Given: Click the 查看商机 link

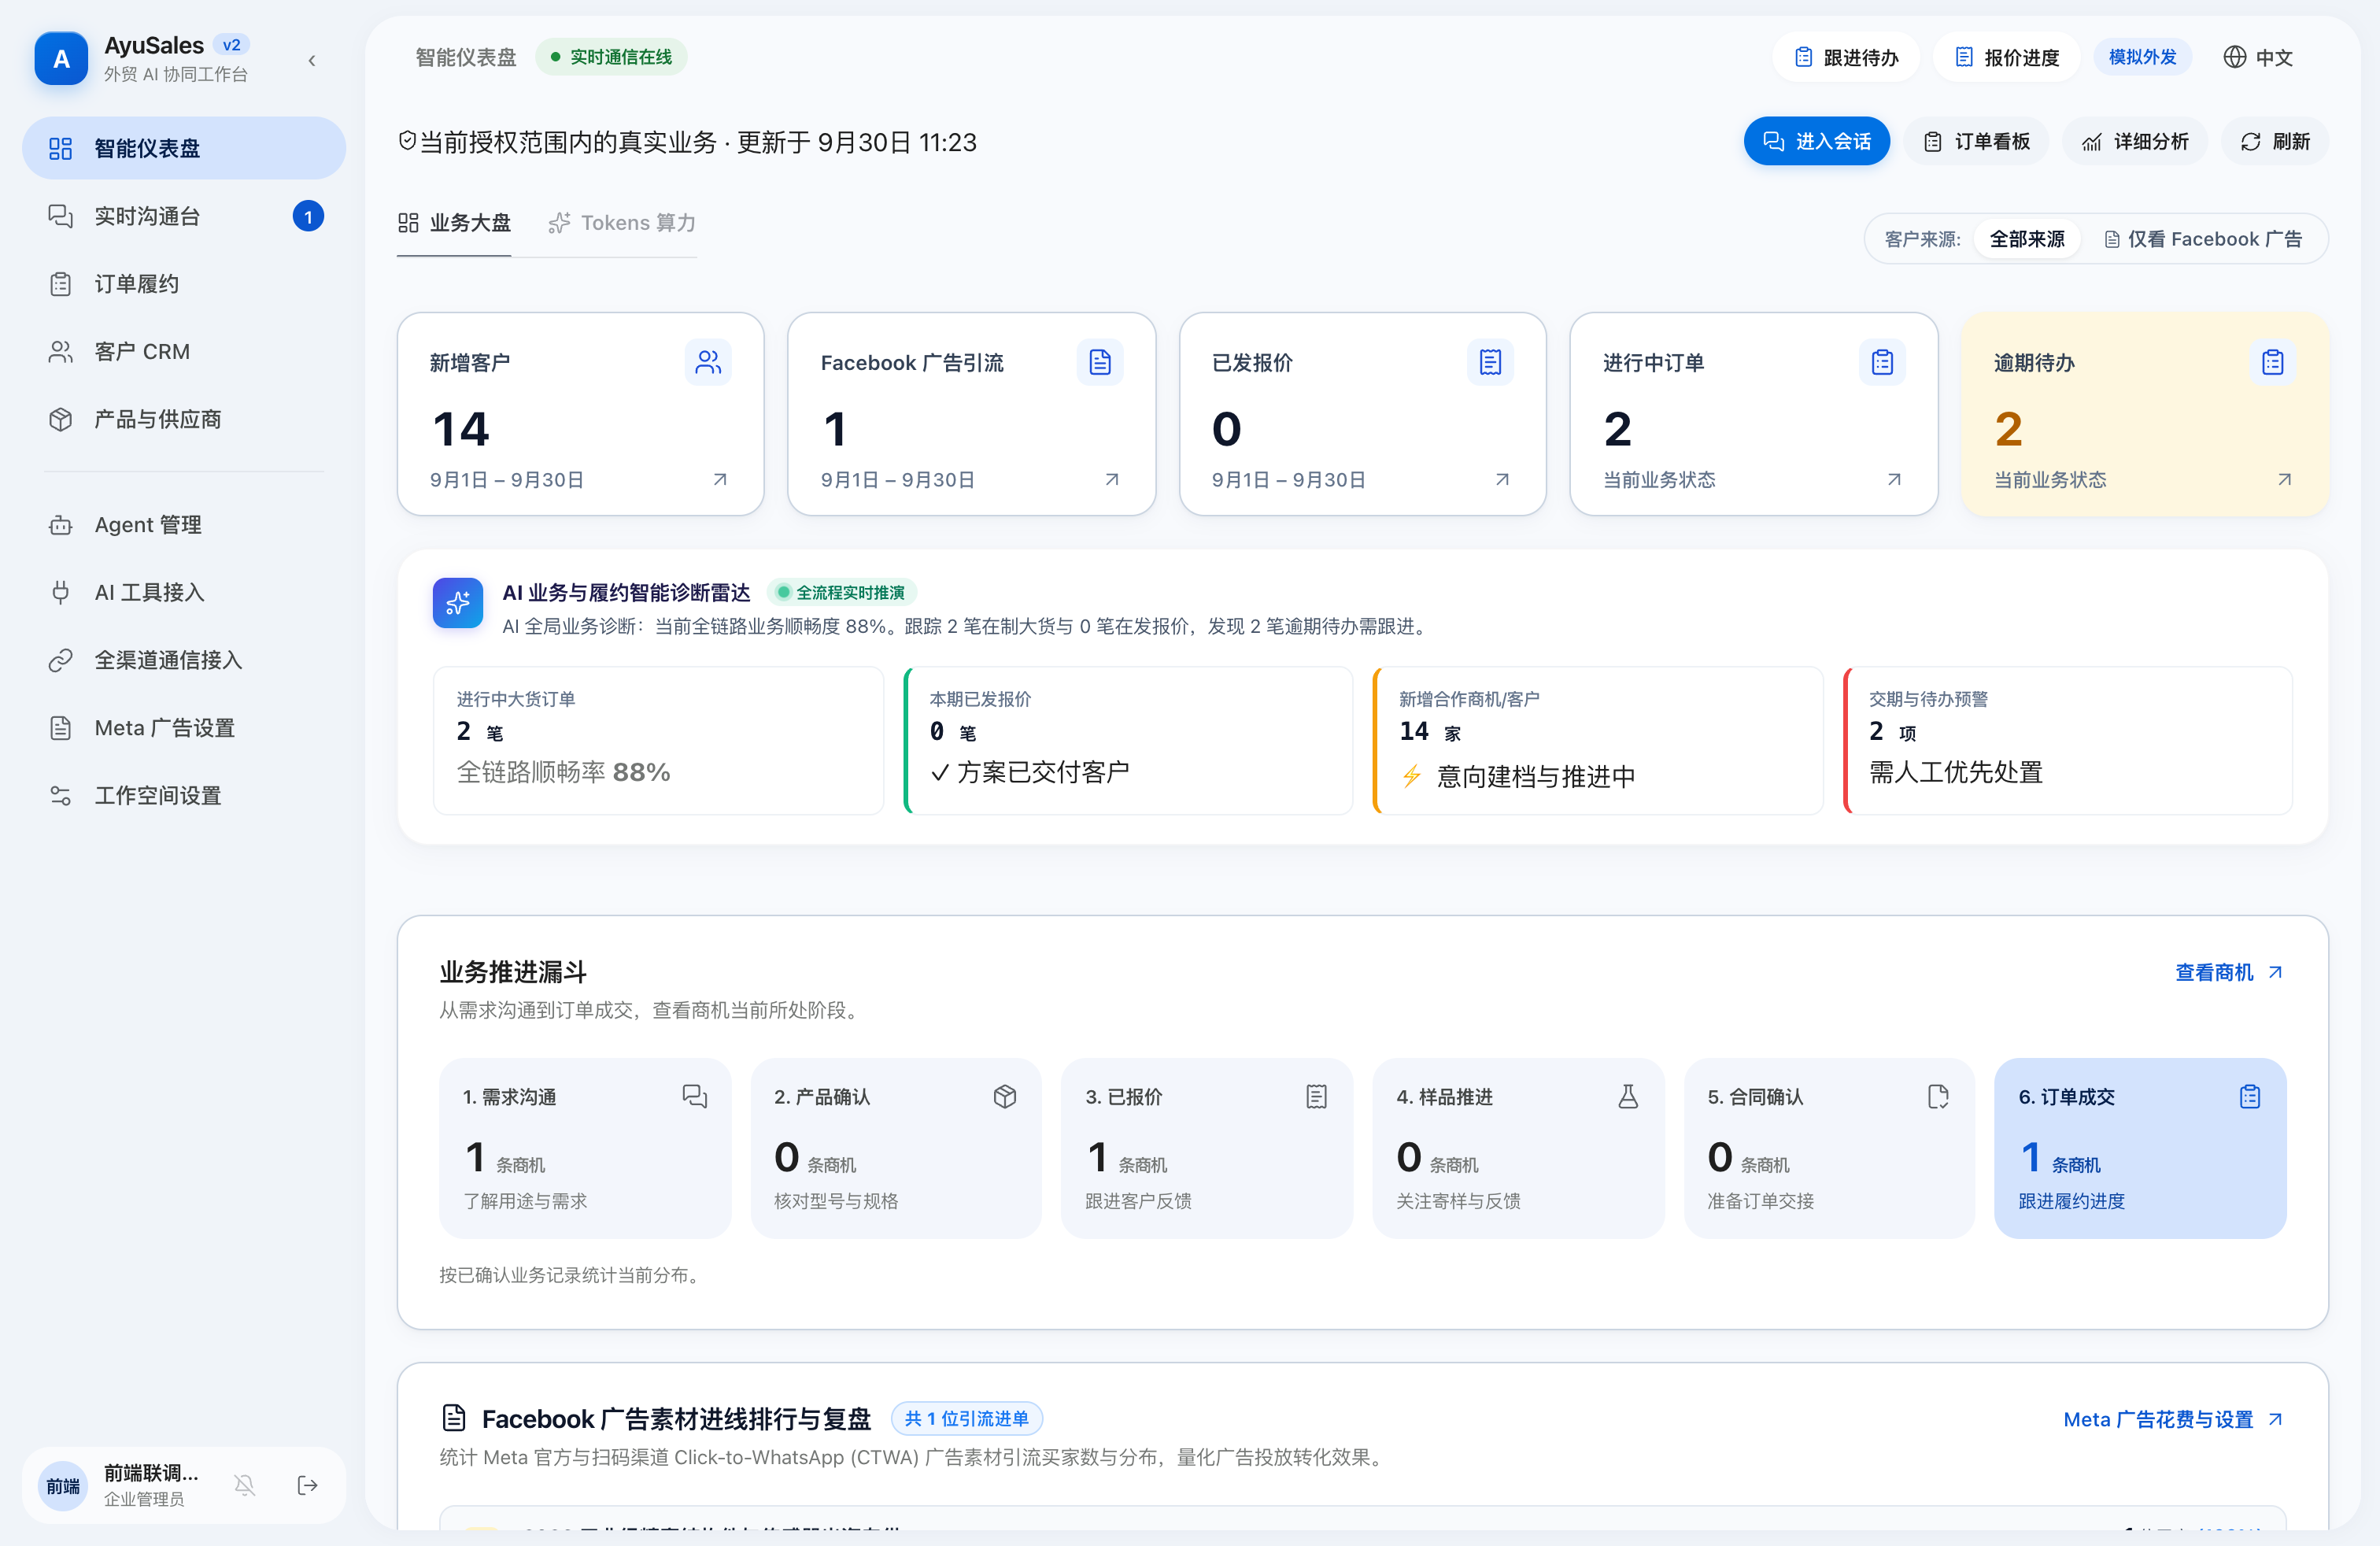Looking at the screenshot, I should 2229,972.
